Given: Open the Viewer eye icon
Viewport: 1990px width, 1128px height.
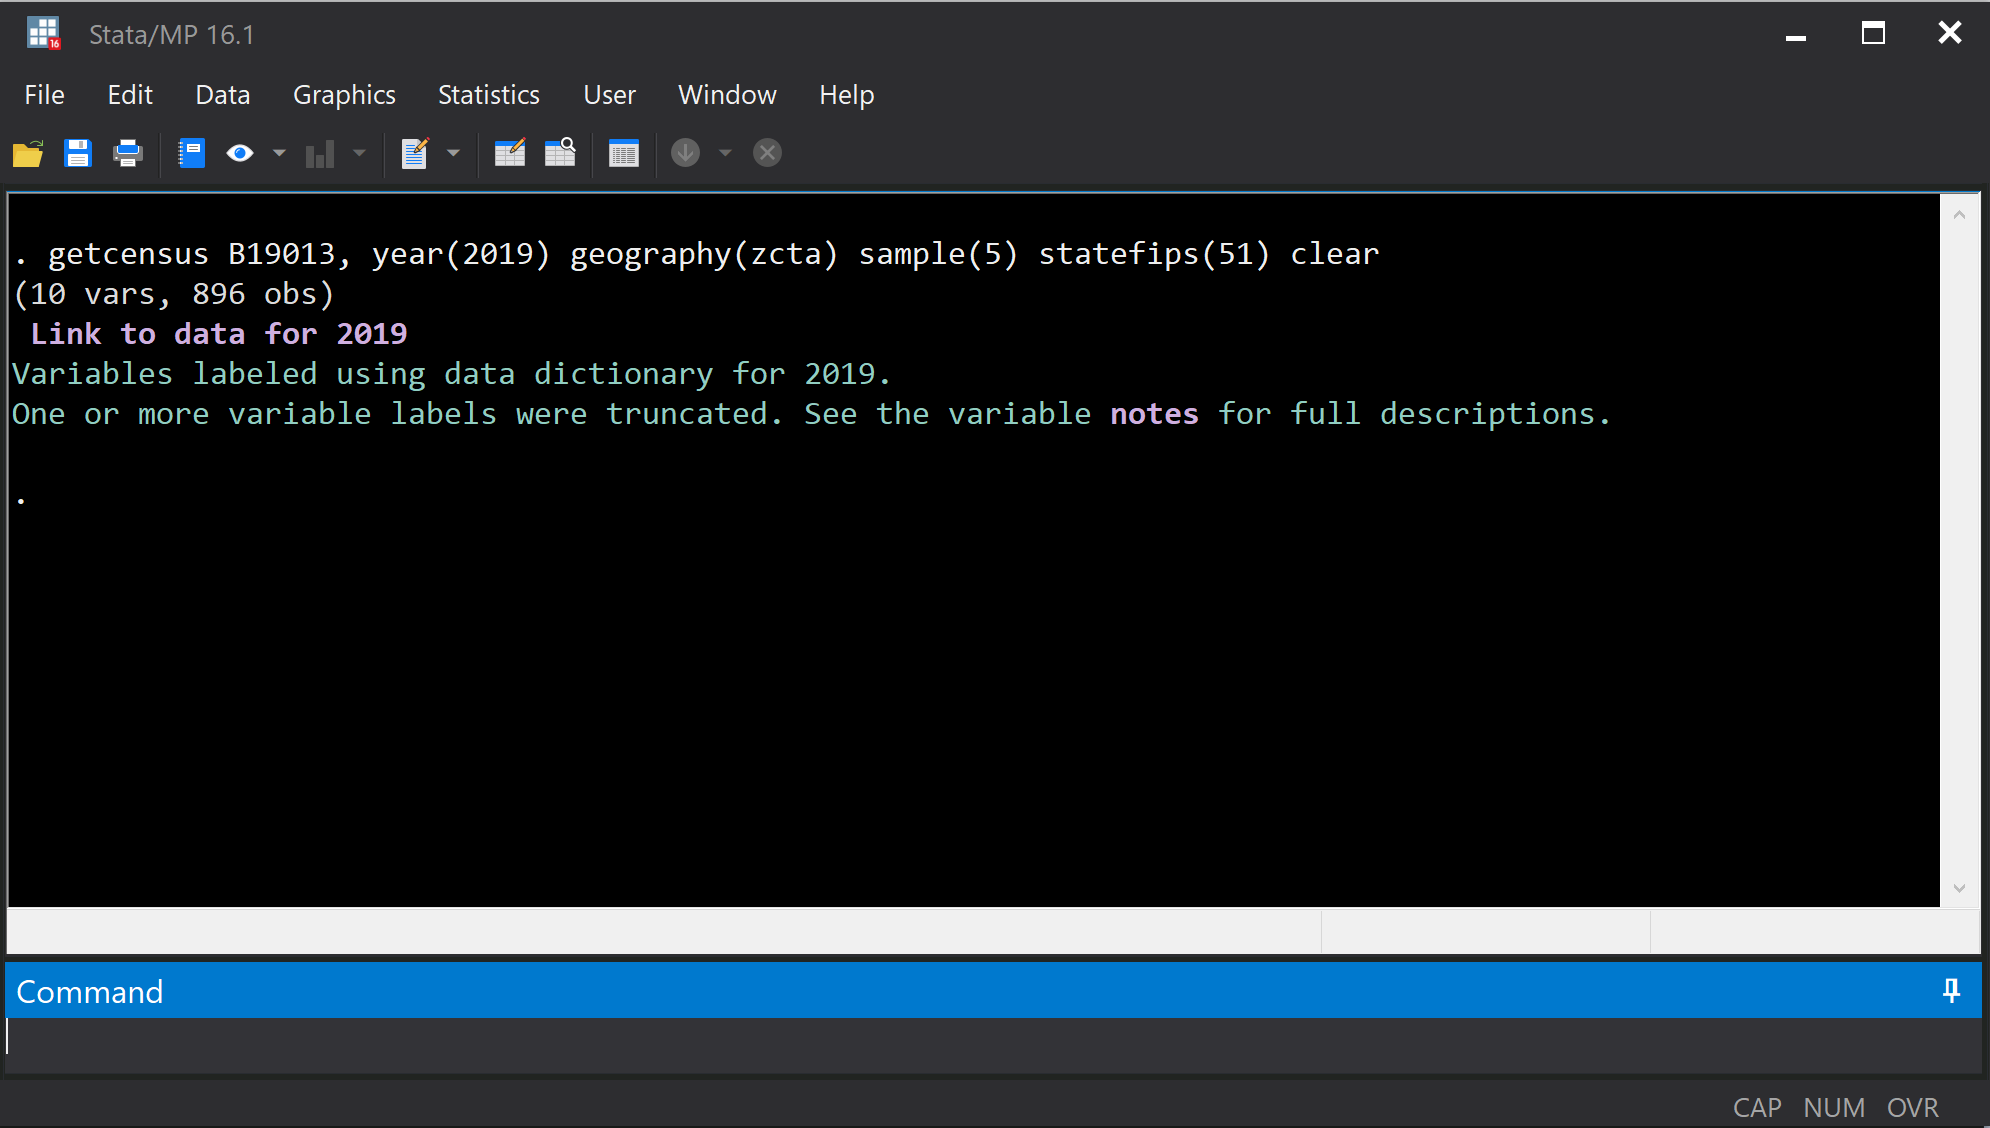Looking at the screenshot, I should pos(240,154).
